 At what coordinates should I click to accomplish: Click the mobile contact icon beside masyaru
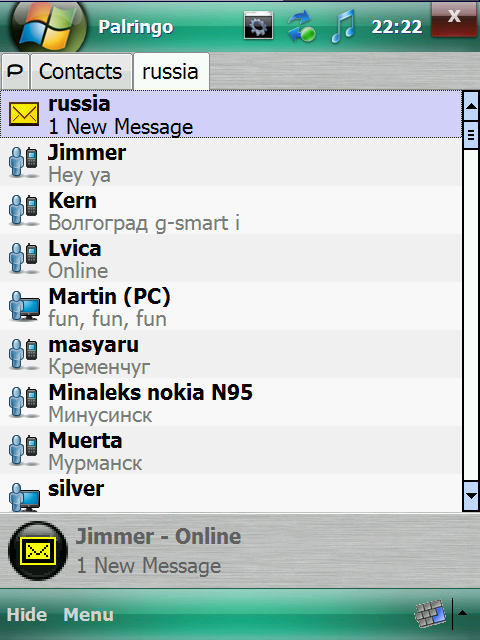pyautogui.click(x=24, y=354)
